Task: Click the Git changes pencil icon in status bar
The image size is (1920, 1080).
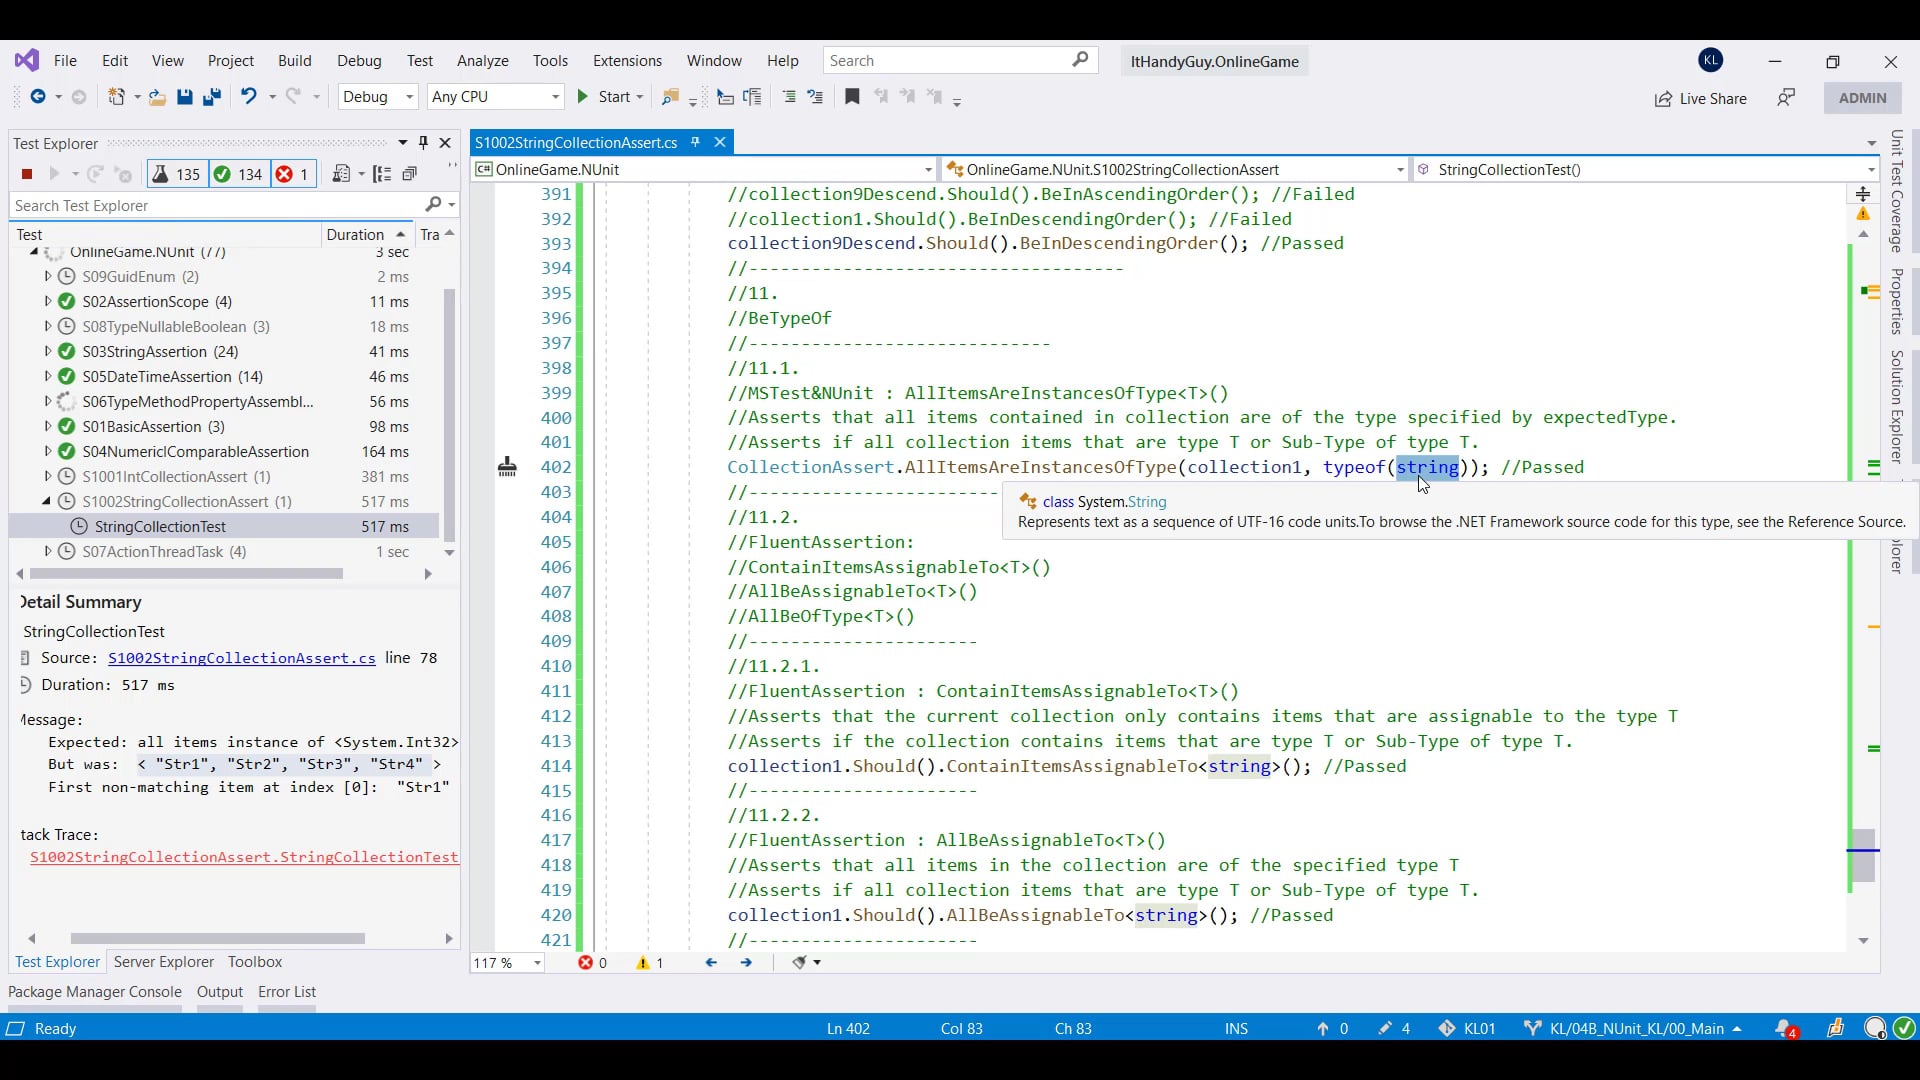Action: click(1385, 1028)
